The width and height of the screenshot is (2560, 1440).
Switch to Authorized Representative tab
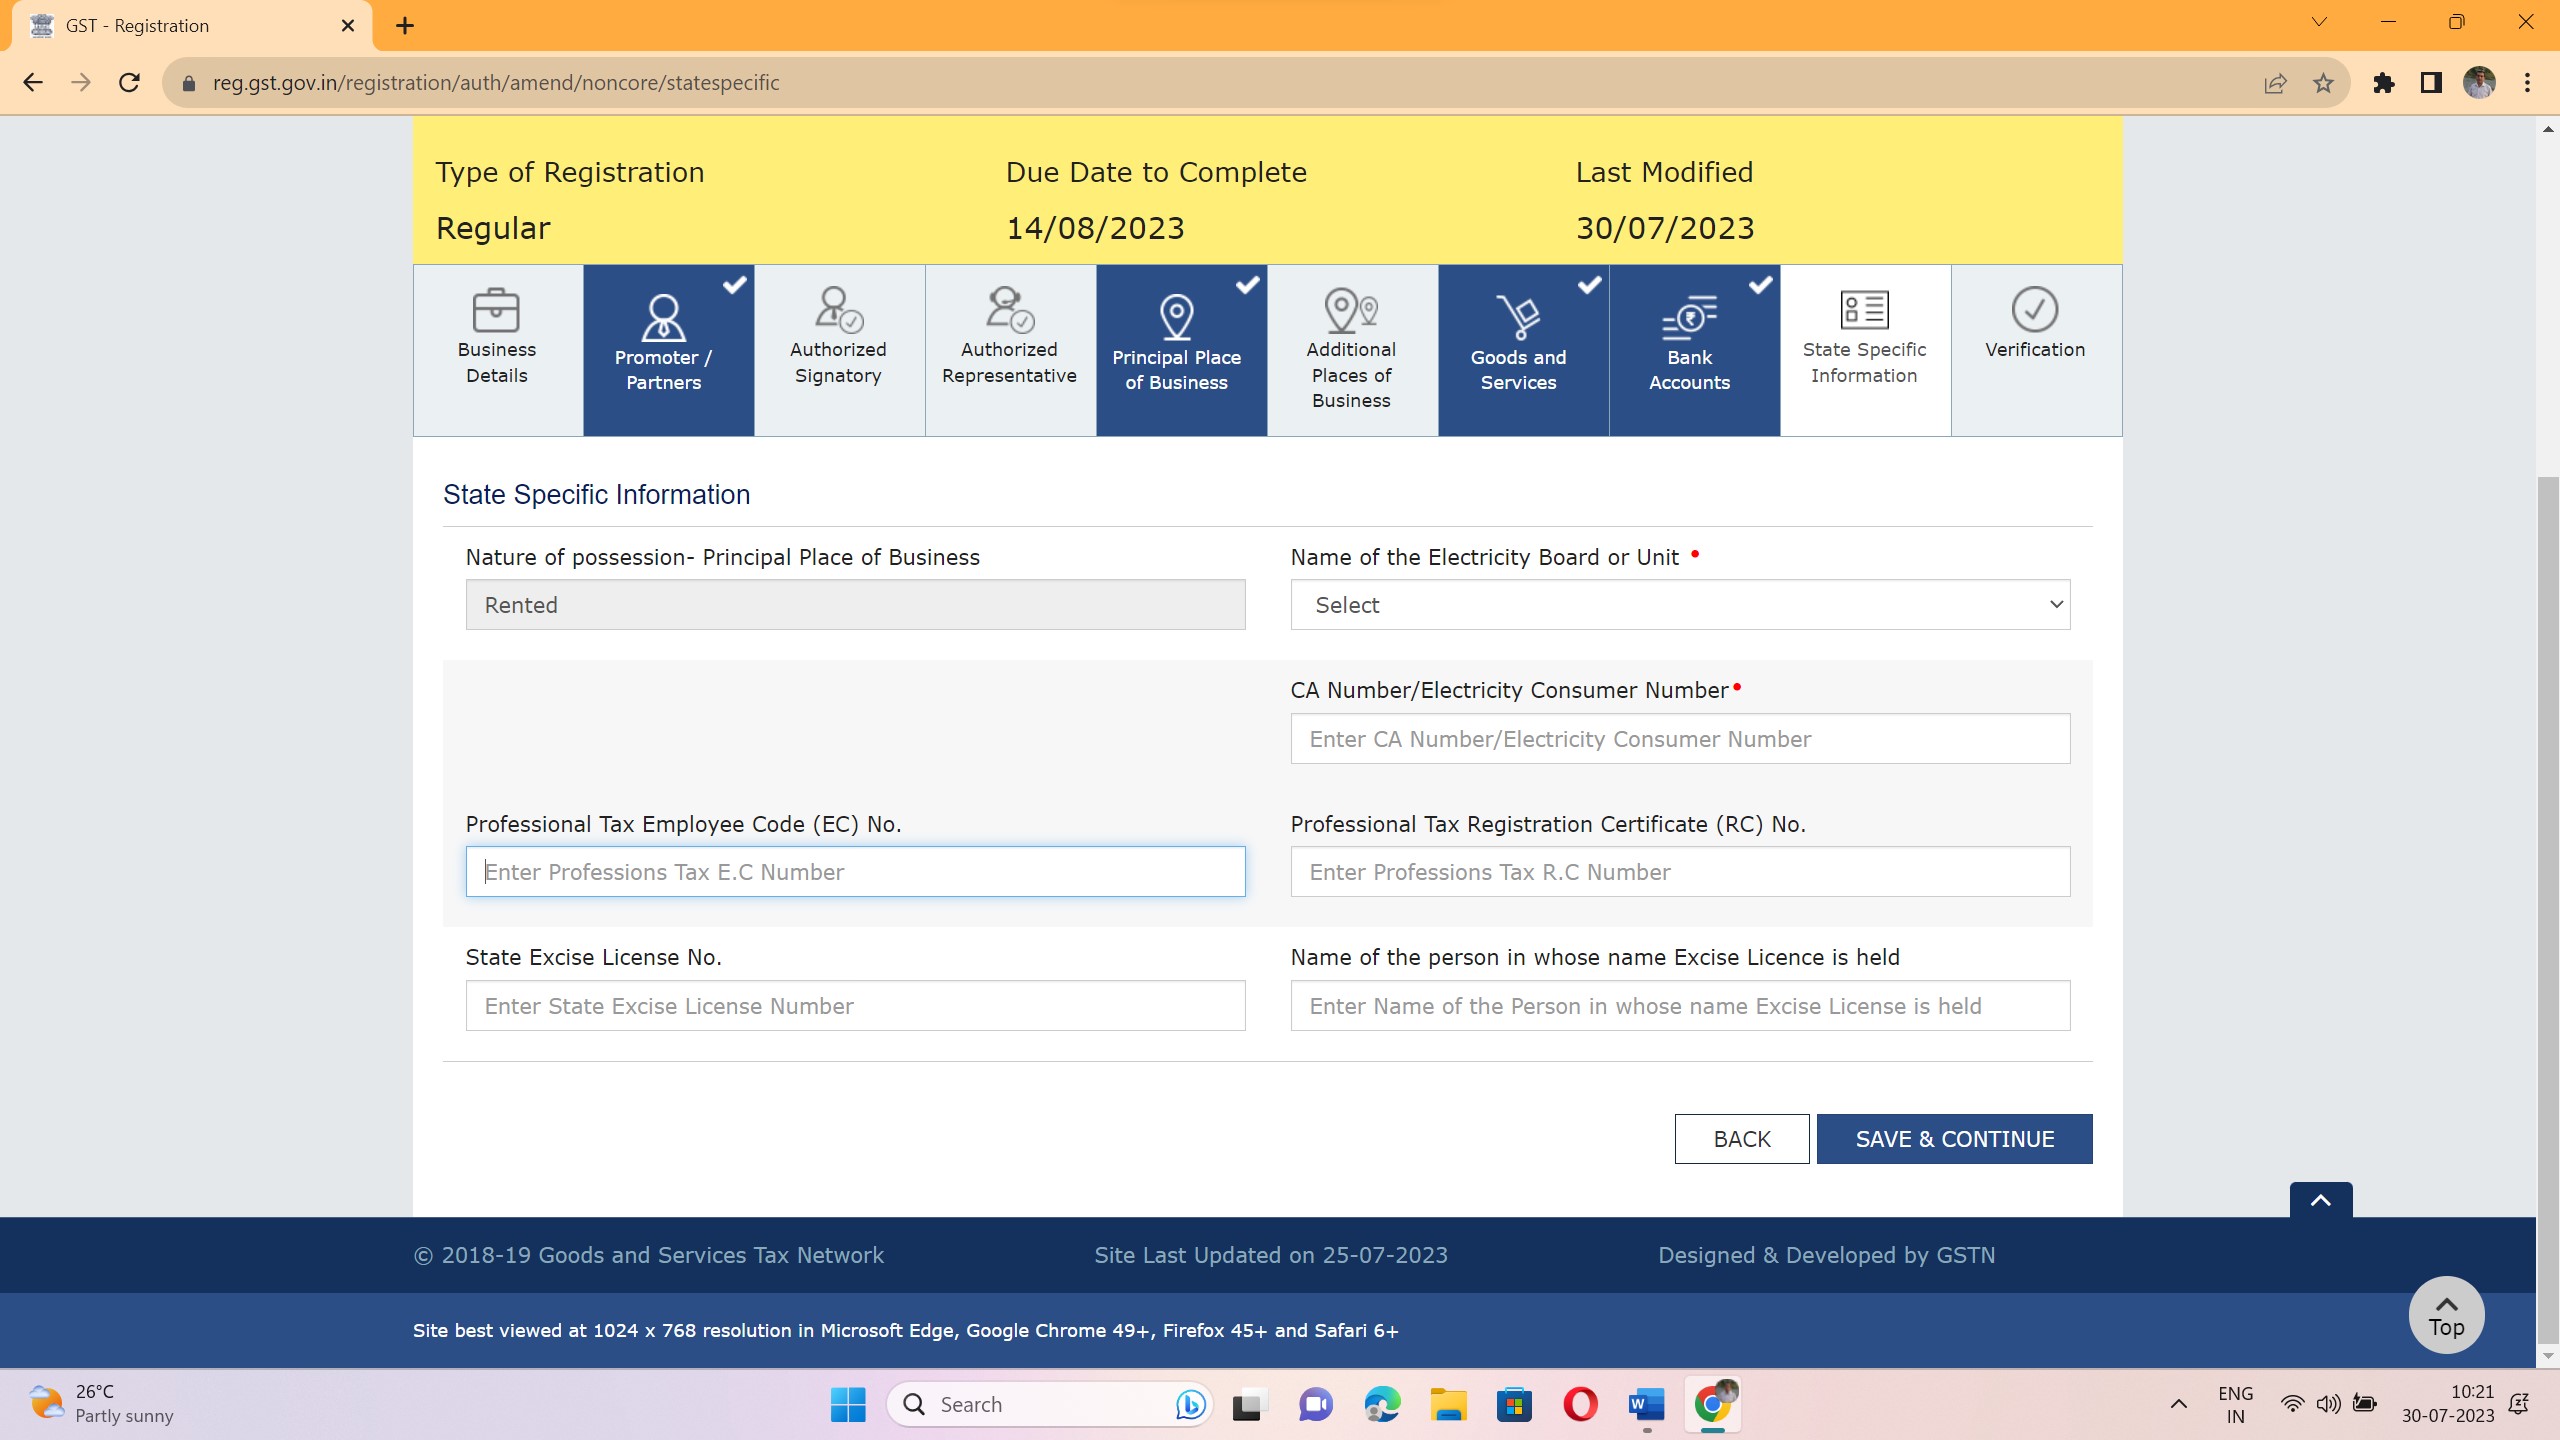tap(1009, 350)
